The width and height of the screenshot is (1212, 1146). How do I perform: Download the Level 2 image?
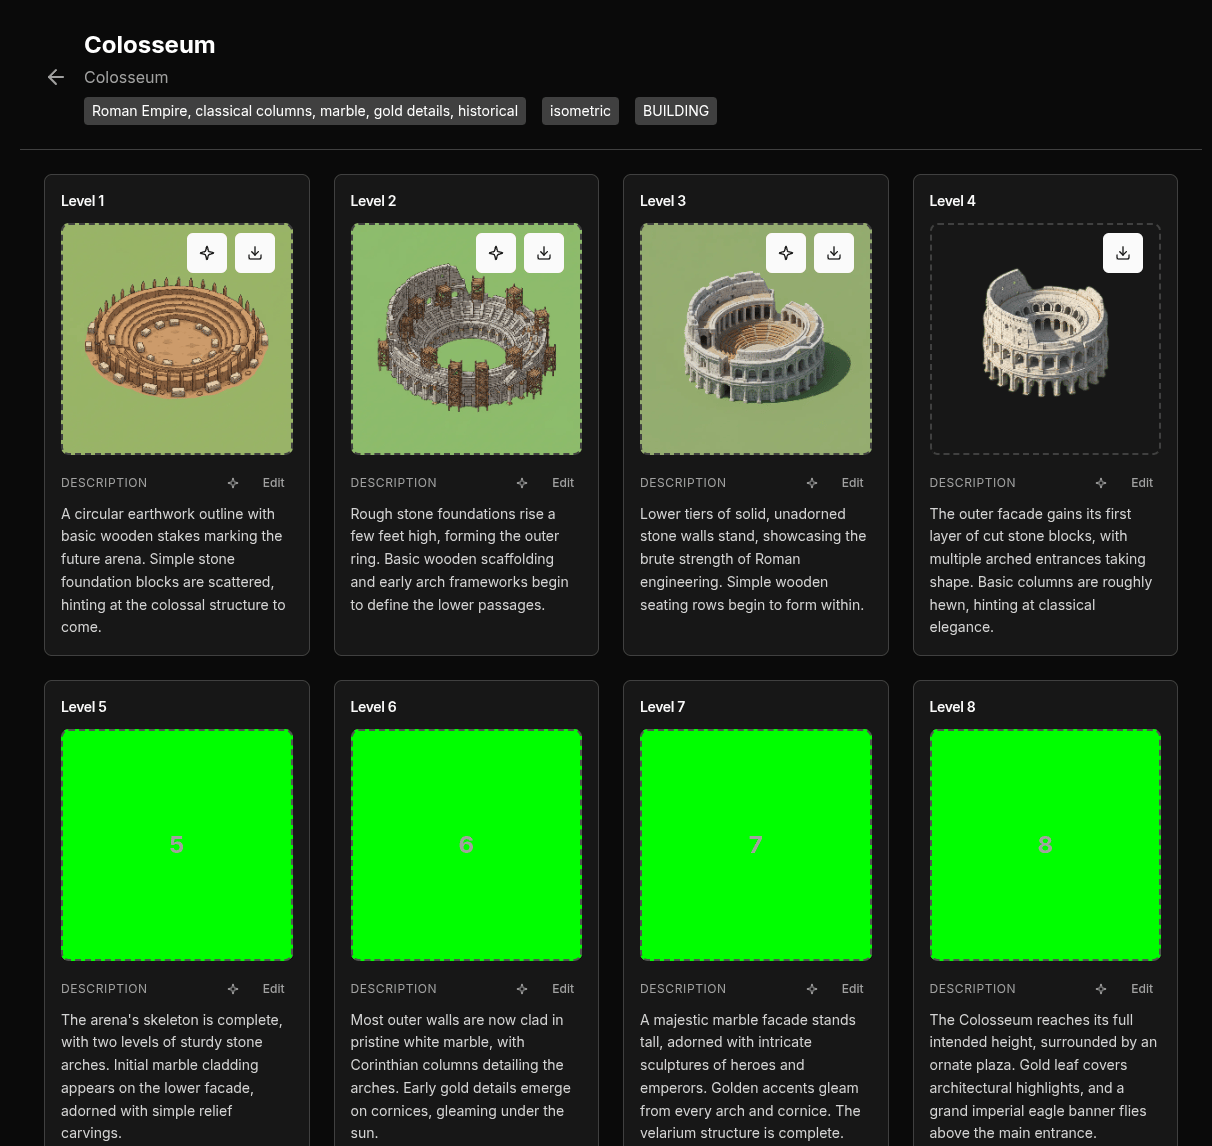click(x=544, y=253)
